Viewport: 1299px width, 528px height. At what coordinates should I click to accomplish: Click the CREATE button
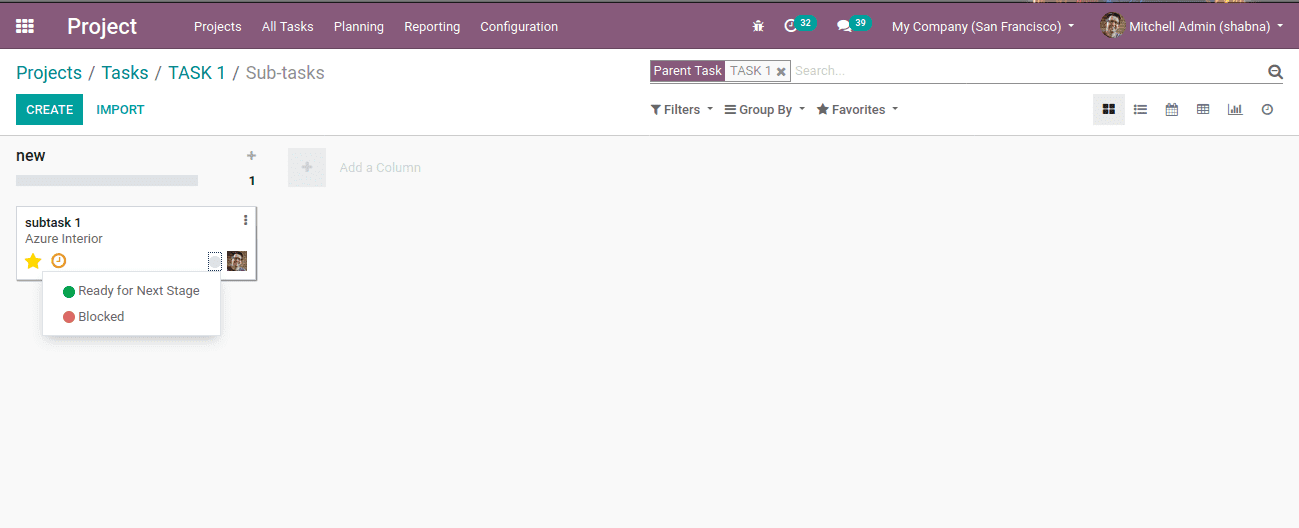click(x=49, y=110)
